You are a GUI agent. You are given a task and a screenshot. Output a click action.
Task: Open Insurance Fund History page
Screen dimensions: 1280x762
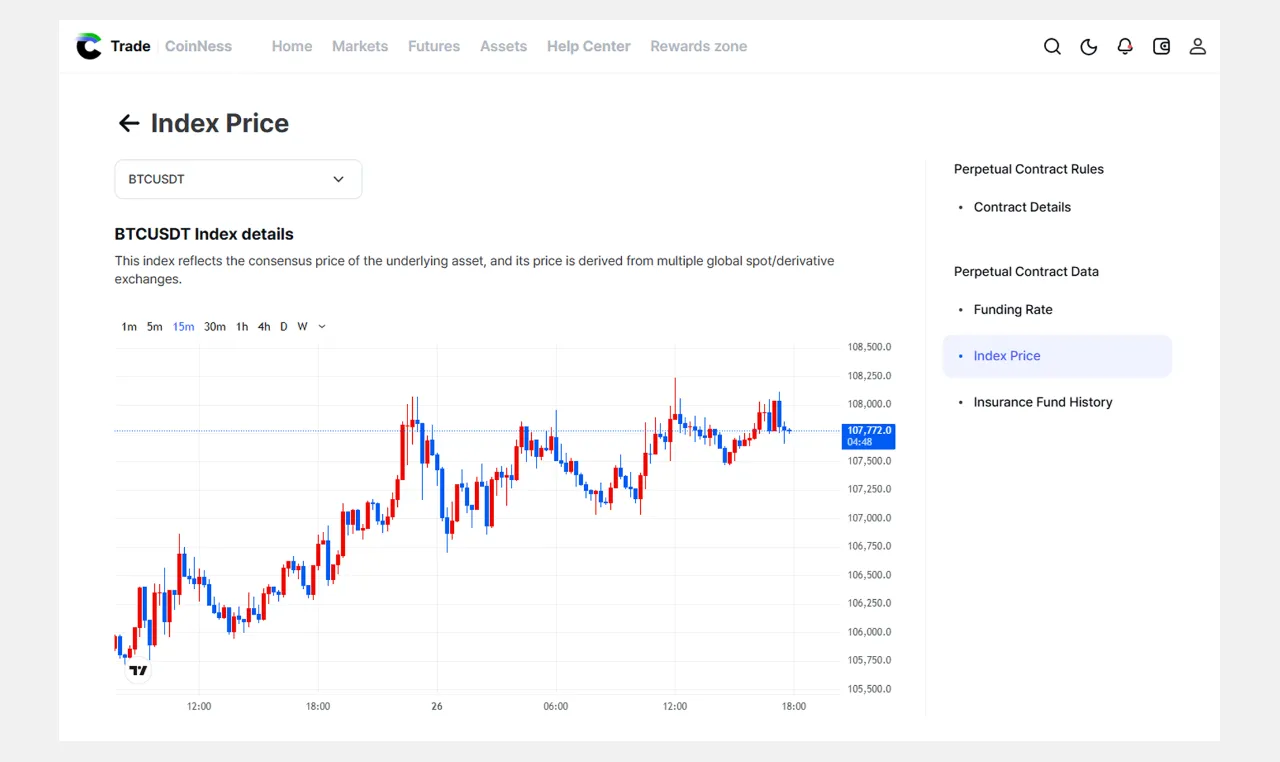click(1043, 402)
